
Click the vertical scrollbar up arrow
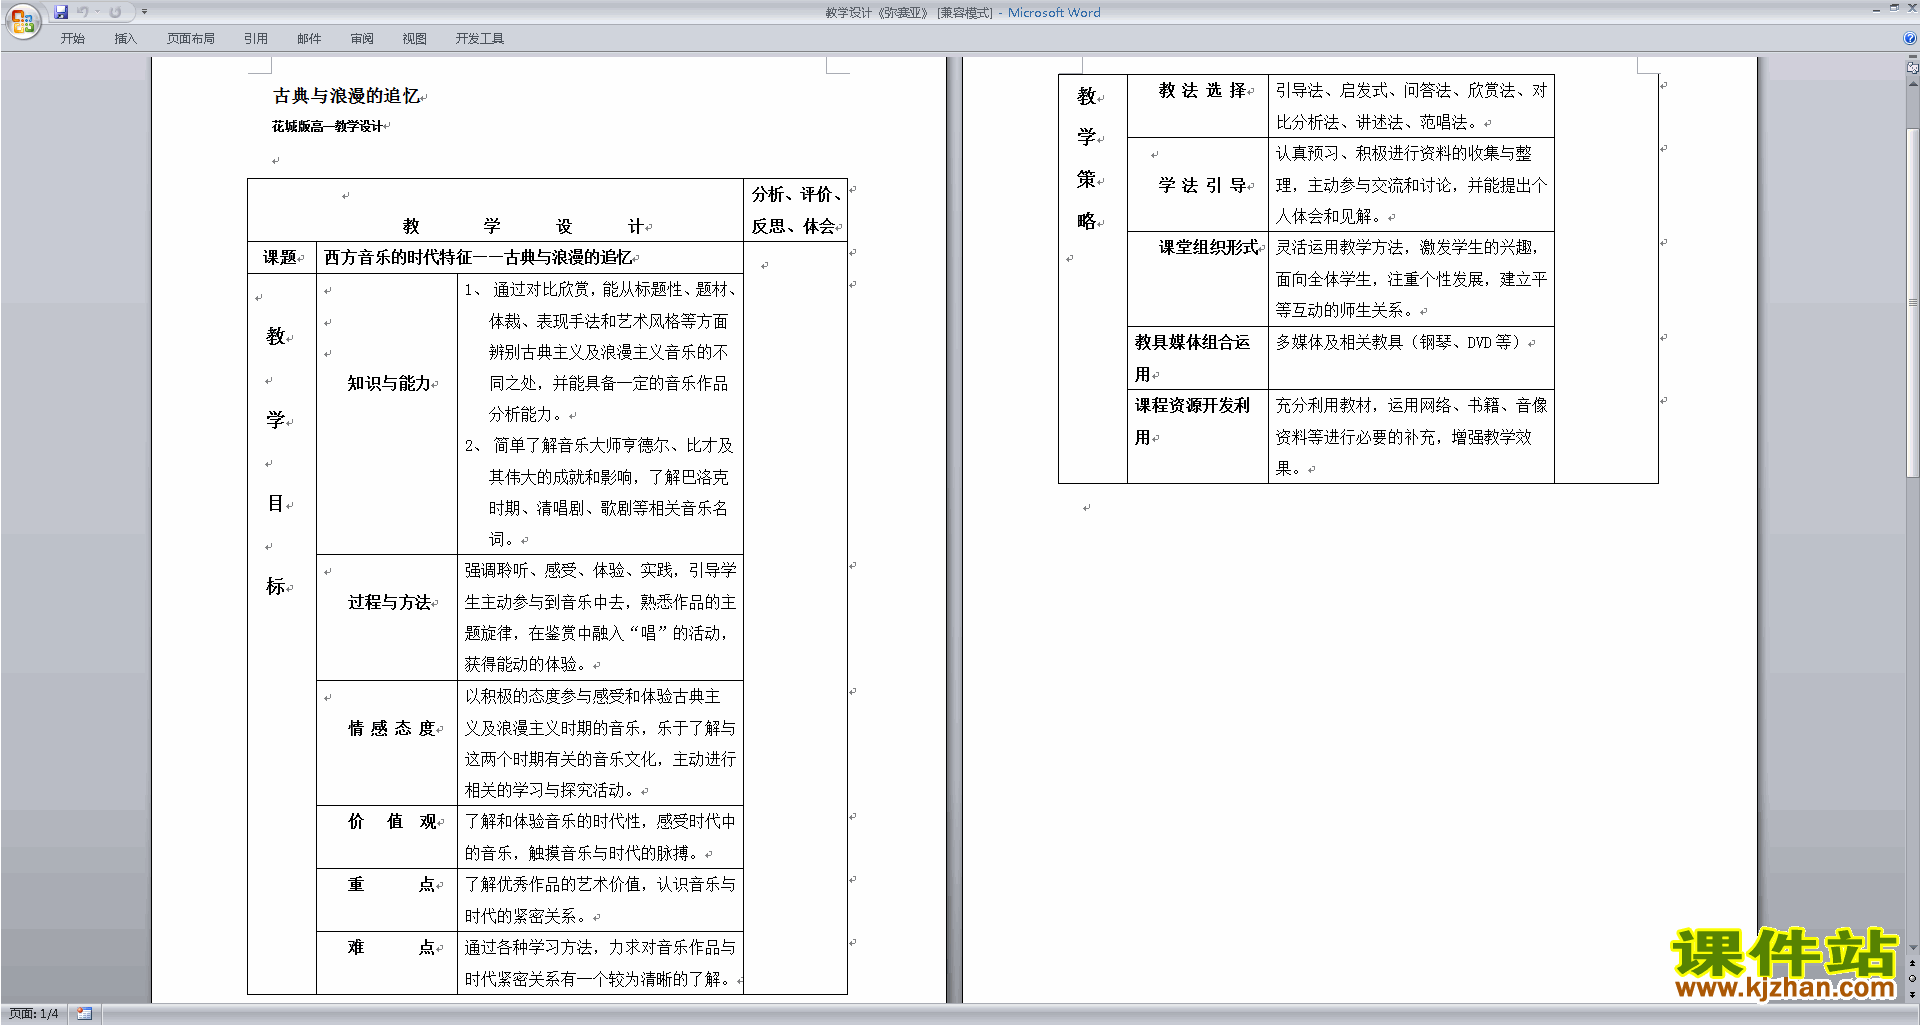coord(1913,83)
